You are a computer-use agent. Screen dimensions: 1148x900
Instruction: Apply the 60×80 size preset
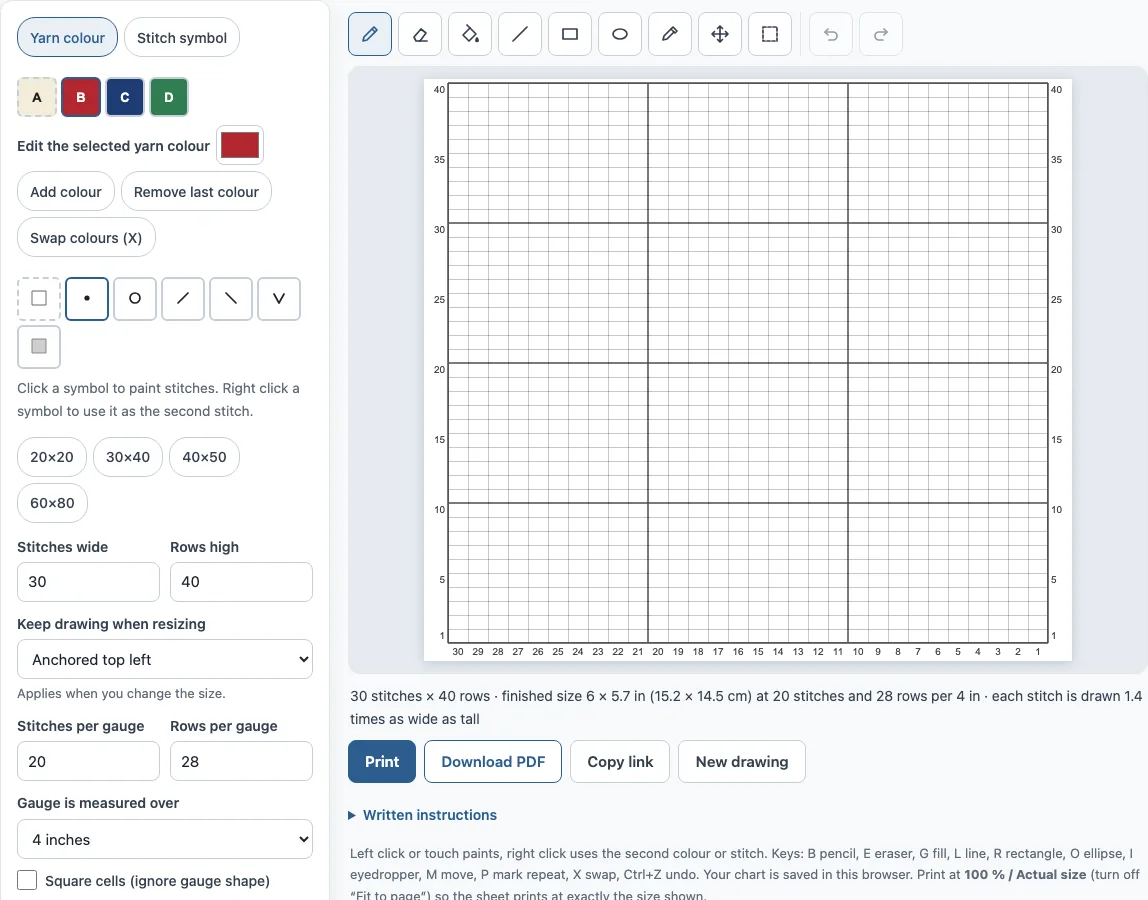pyautogui.click(x=52, y=503)
